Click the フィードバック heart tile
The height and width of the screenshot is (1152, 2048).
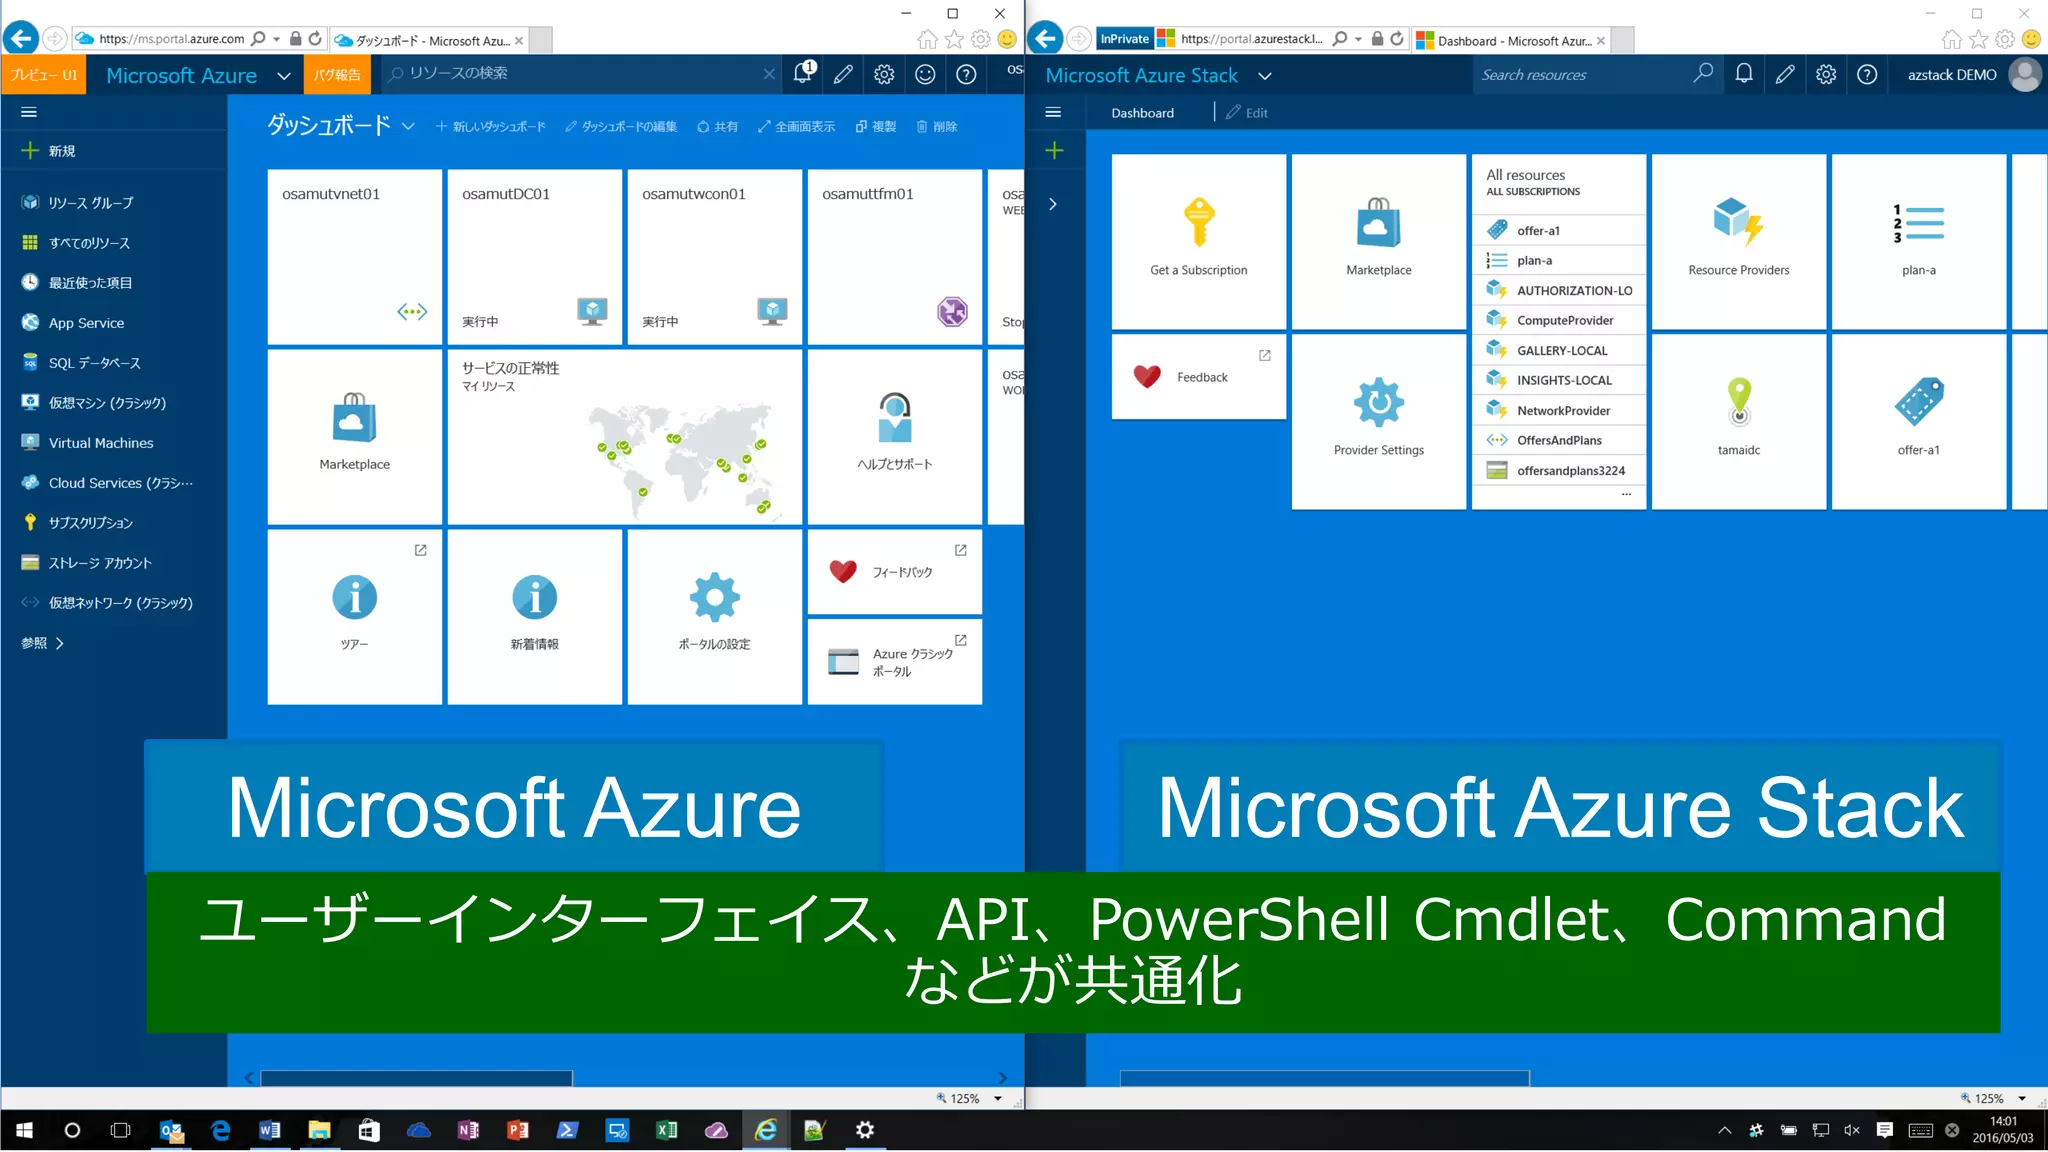tap(895, 571)
